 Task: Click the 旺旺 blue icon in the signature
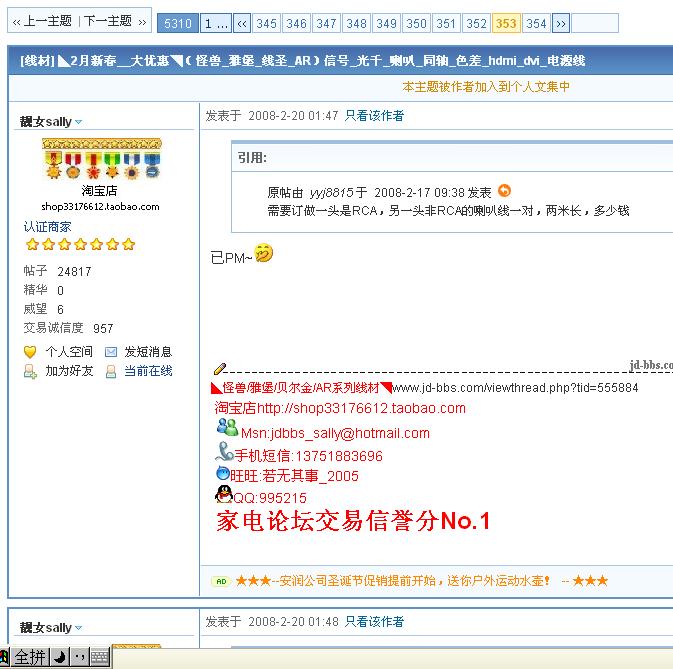223,474
